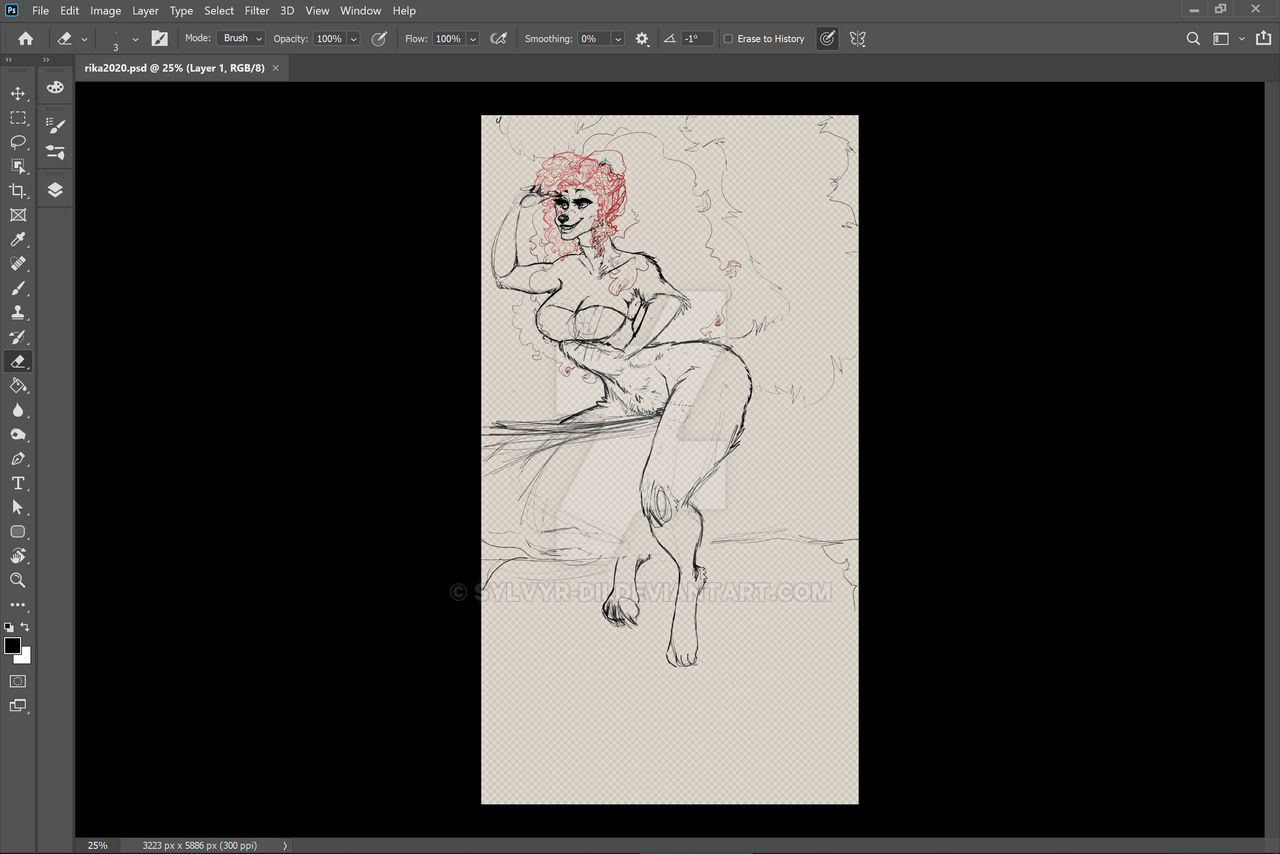This screenshot has height=854, width=1280.
Task: Open the Filter menu
Action: (257, 11)
